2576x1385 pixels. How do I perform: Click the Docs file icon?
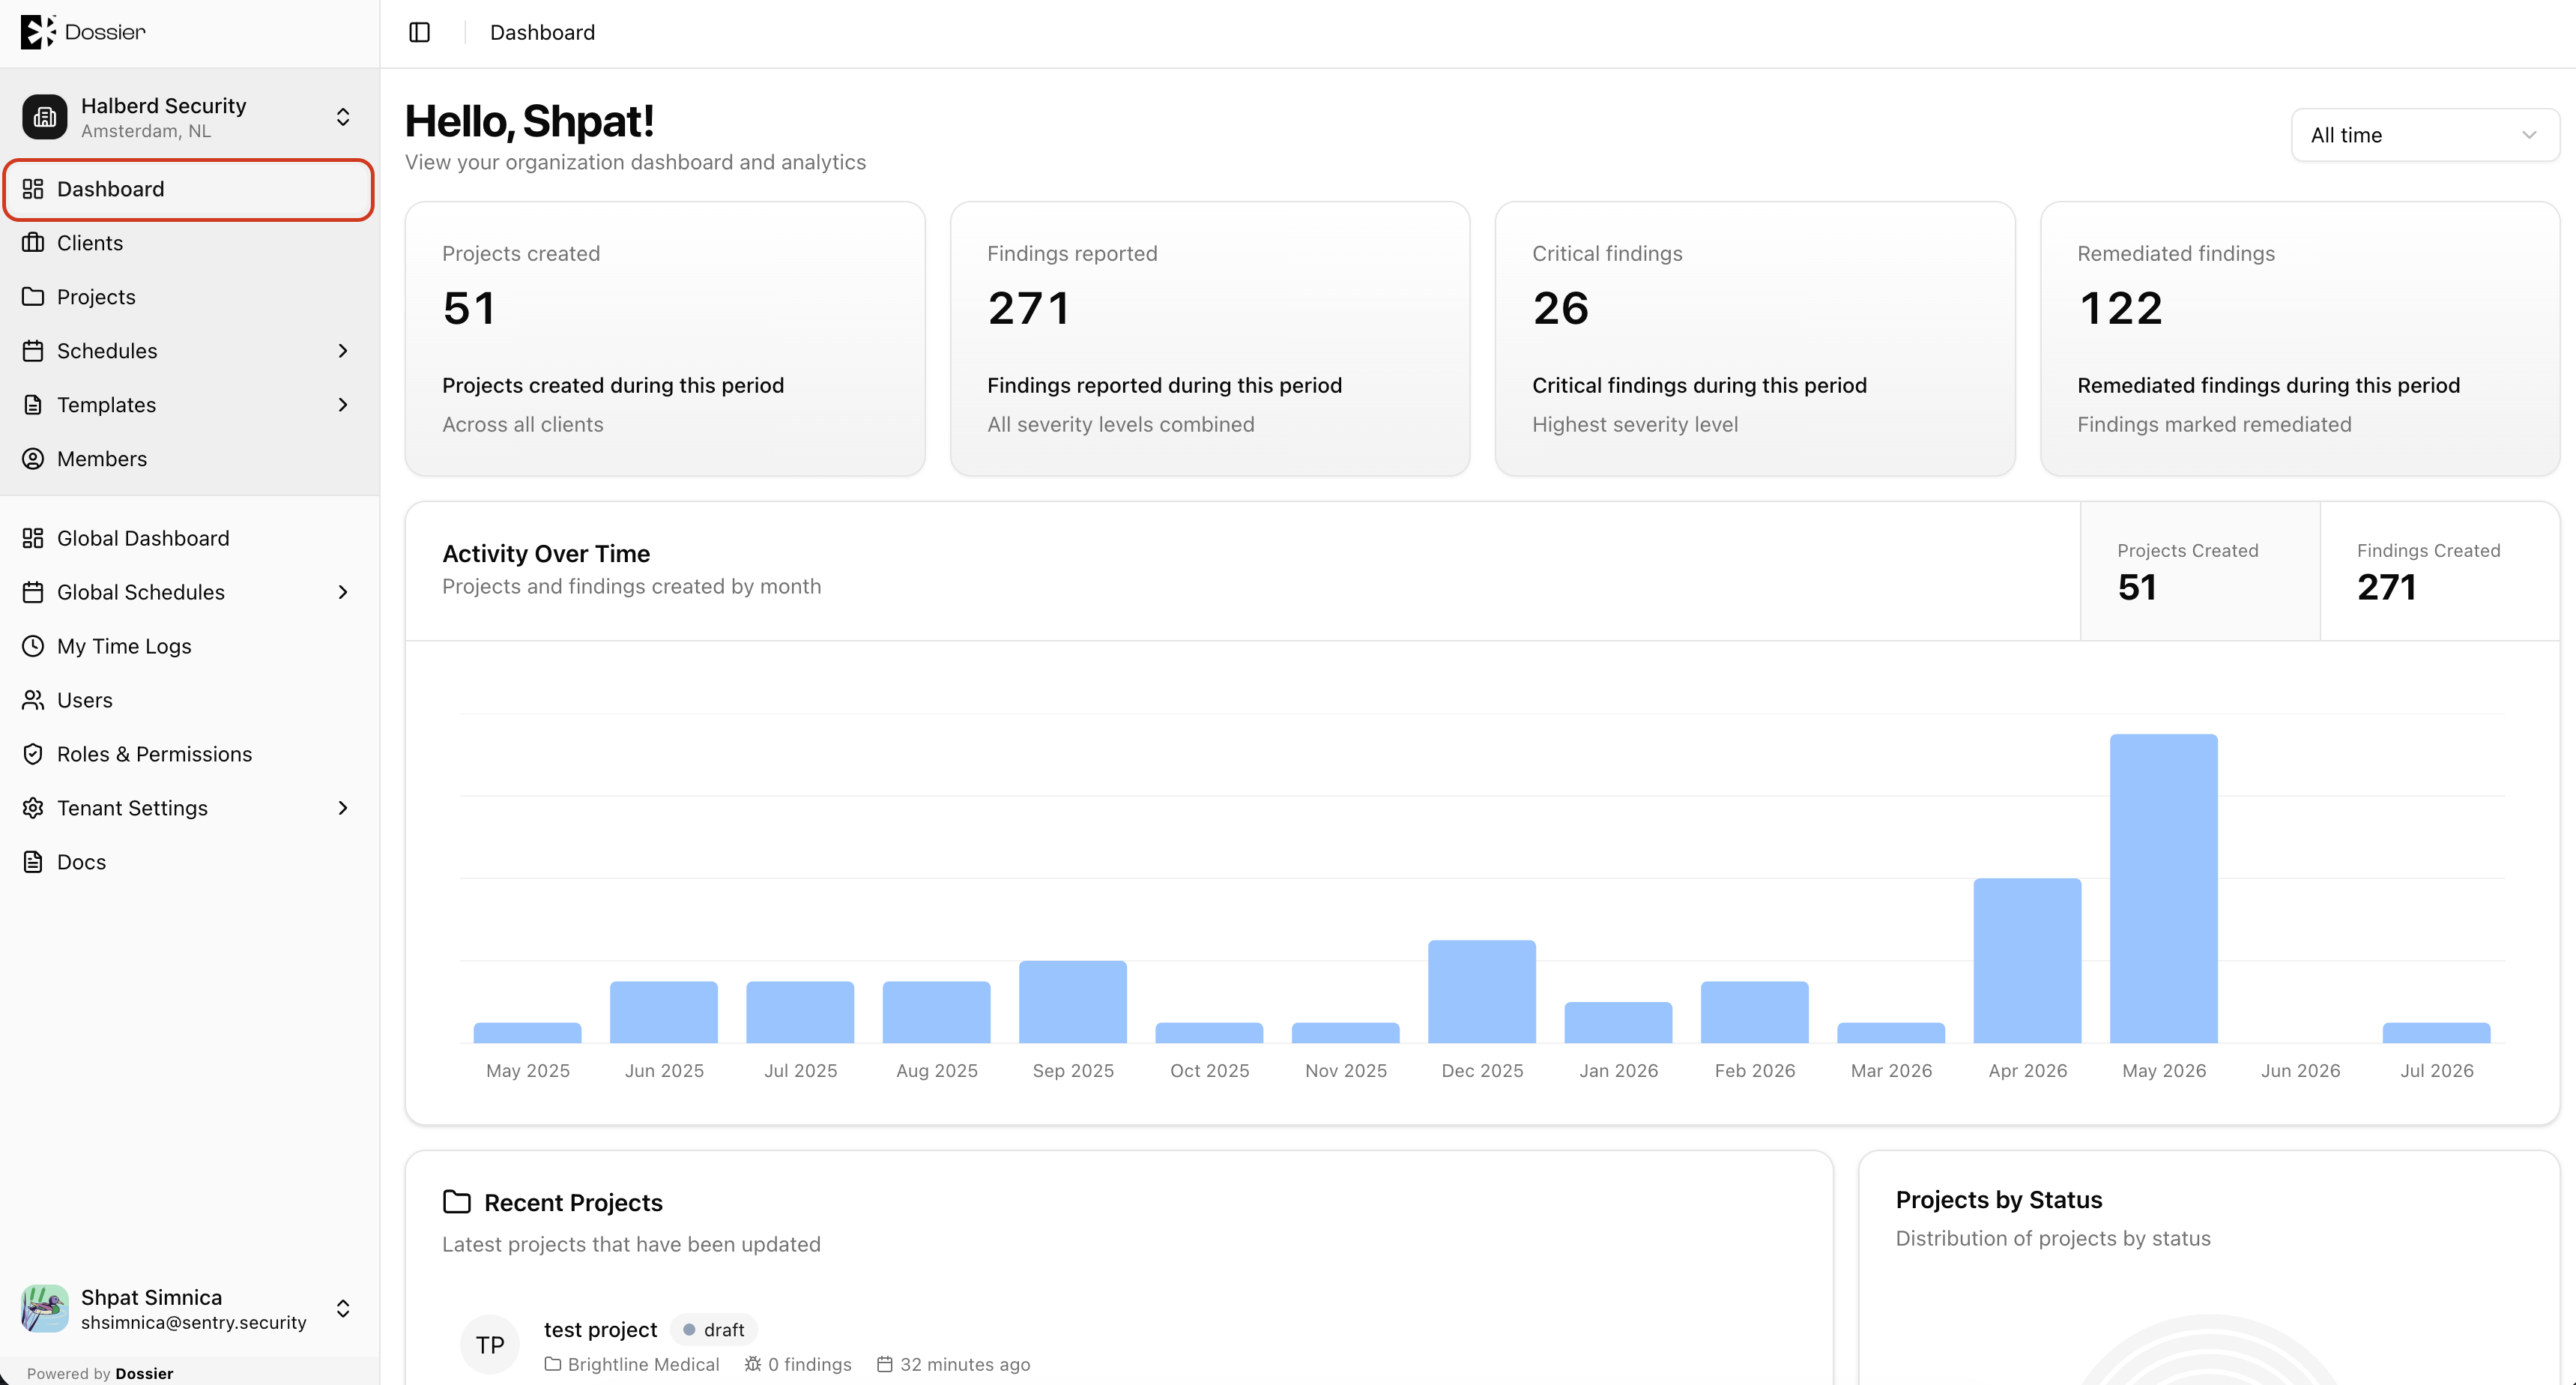coord(33,862)
